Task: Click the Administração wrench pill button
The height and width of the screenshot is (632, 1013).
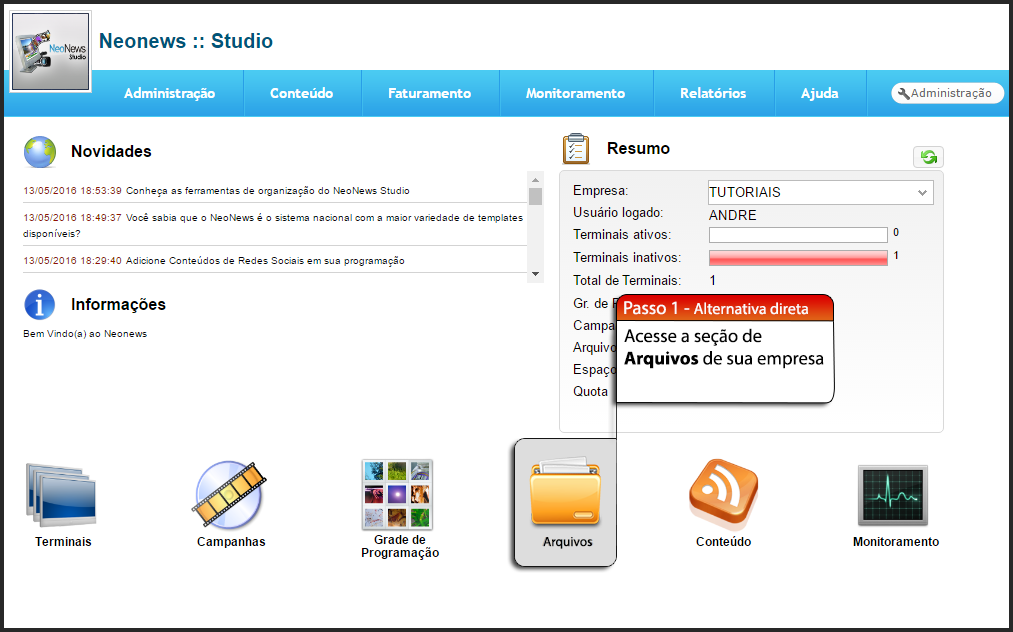Action: [947, 93]
